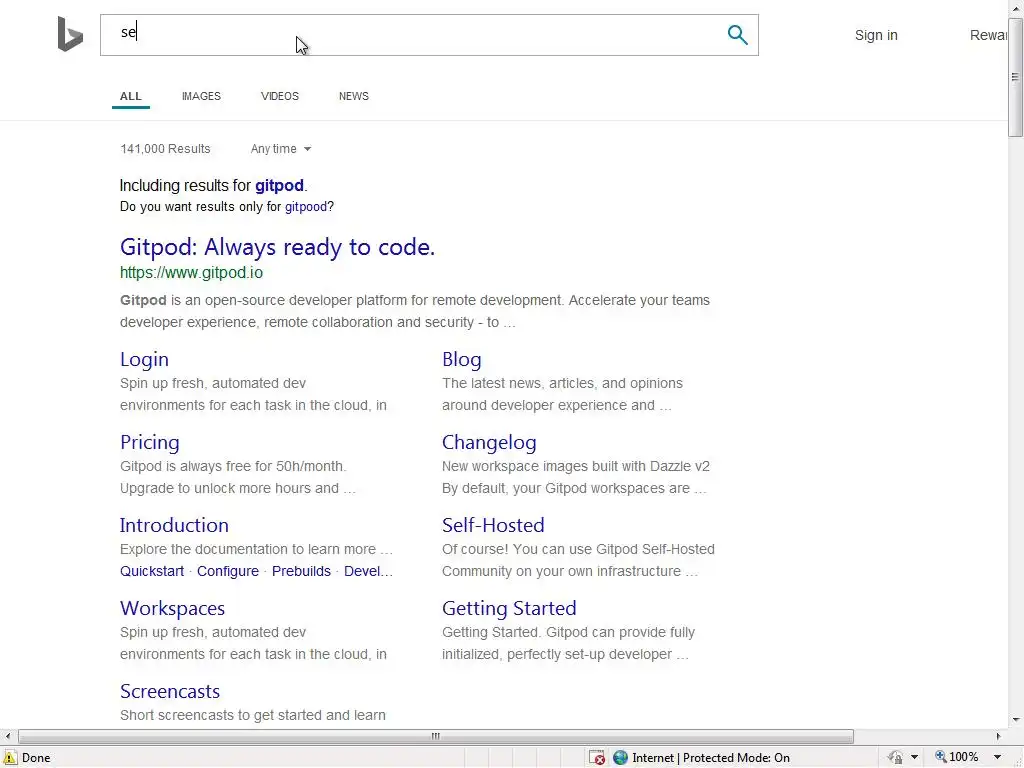1024x768 pixels.
Task: Click the horizontal scrollbar right arrow
Action: click(998, 737)
